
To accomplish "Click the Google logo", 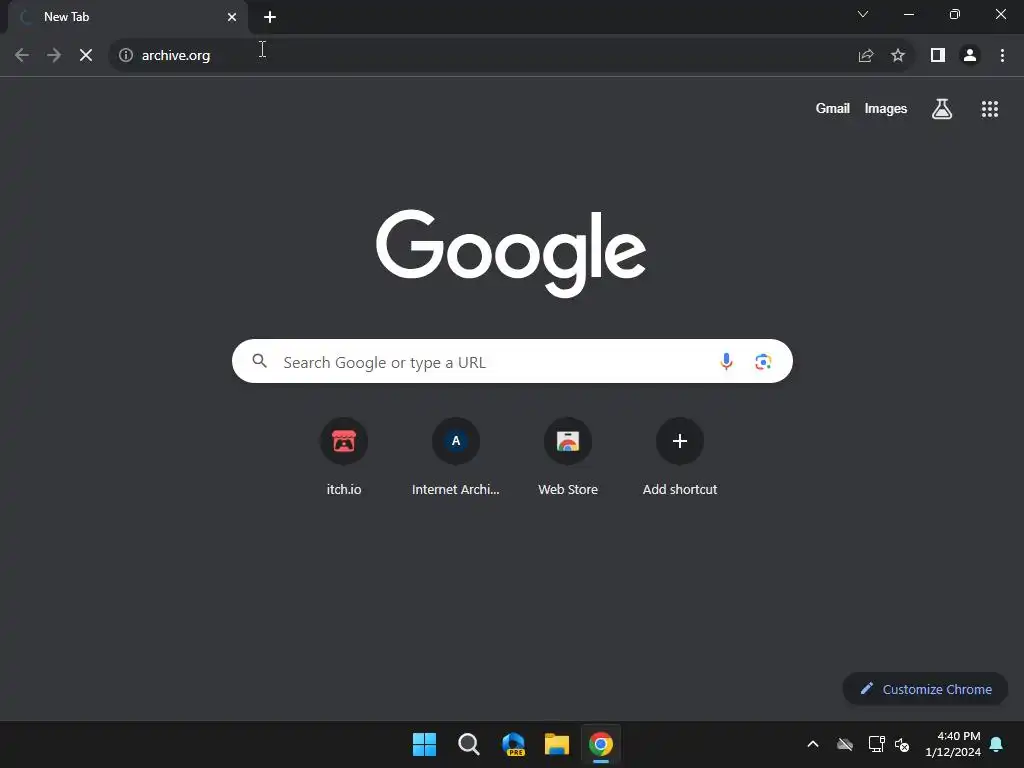I will (511, 253).
